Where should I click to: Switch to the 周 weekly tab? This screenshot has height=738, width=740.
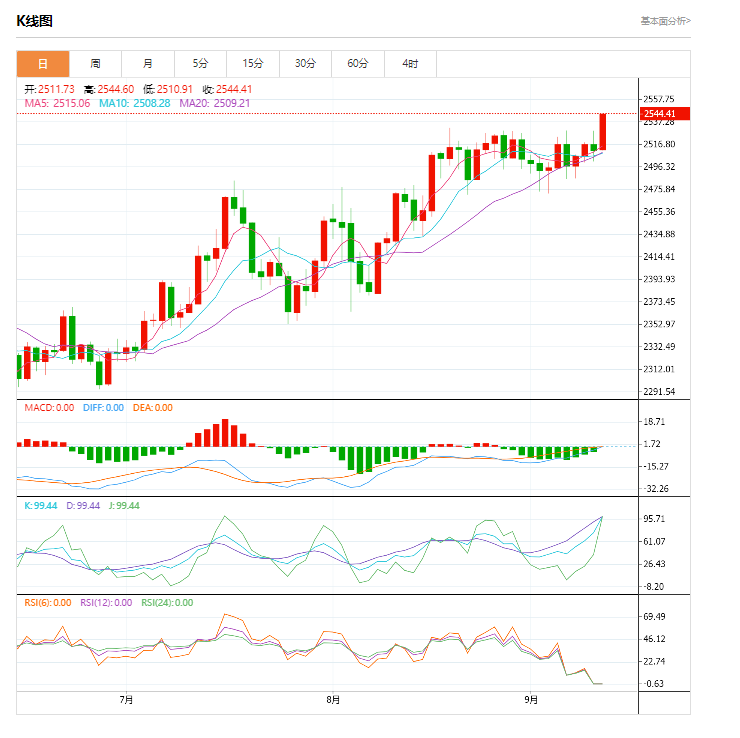click(x=95, y=64)
